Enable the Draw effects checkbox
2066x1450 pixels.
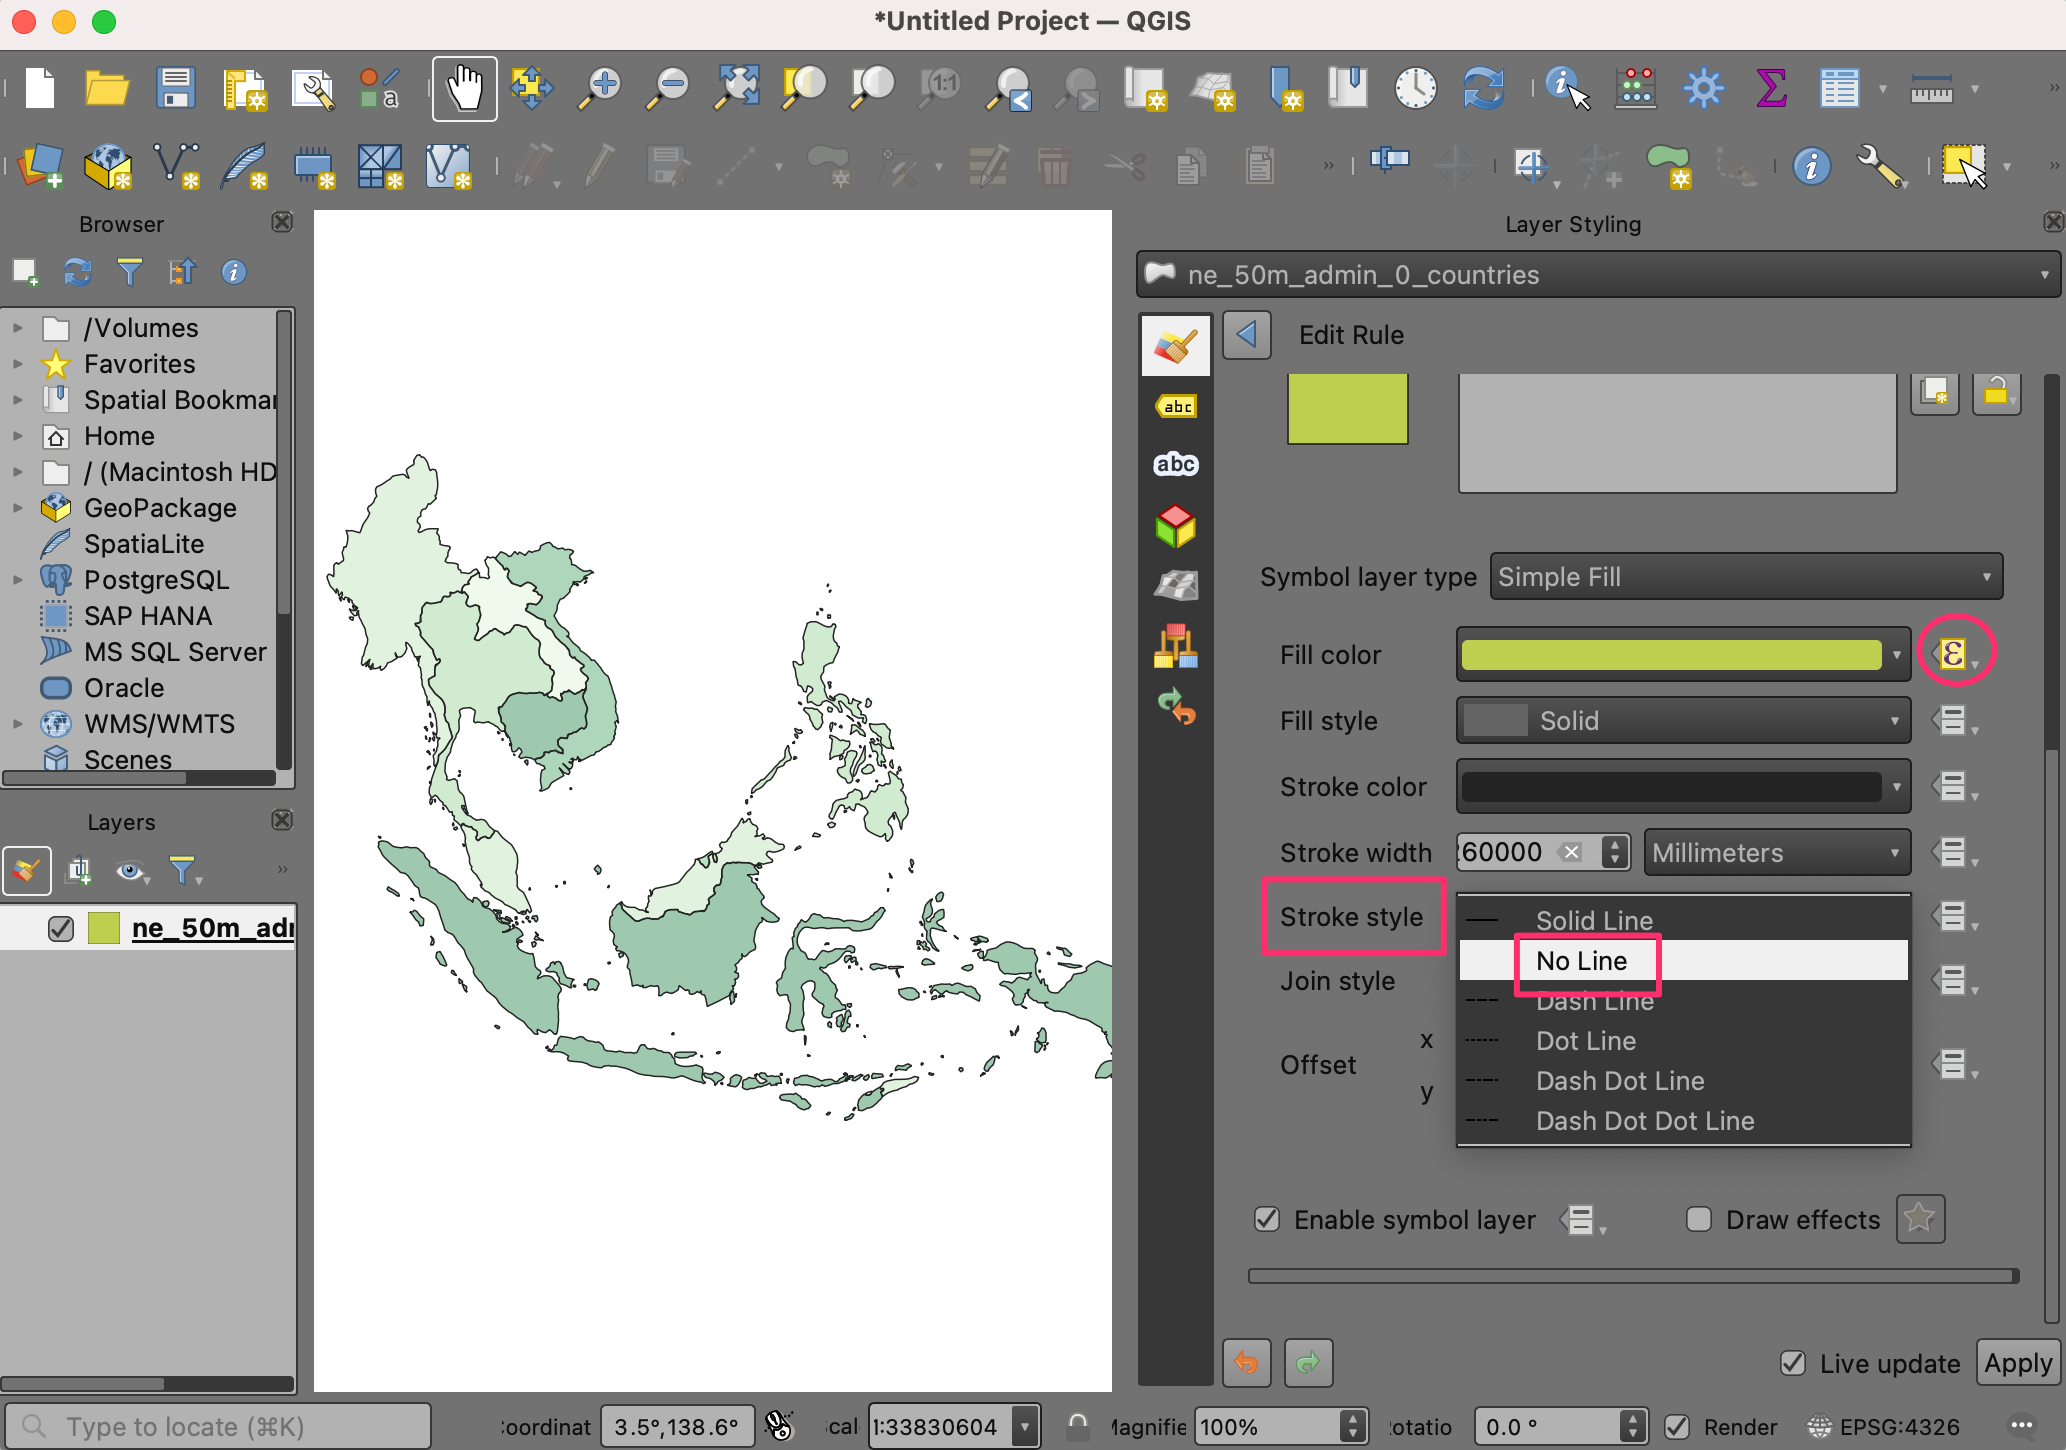[x=1698, y=1219]
